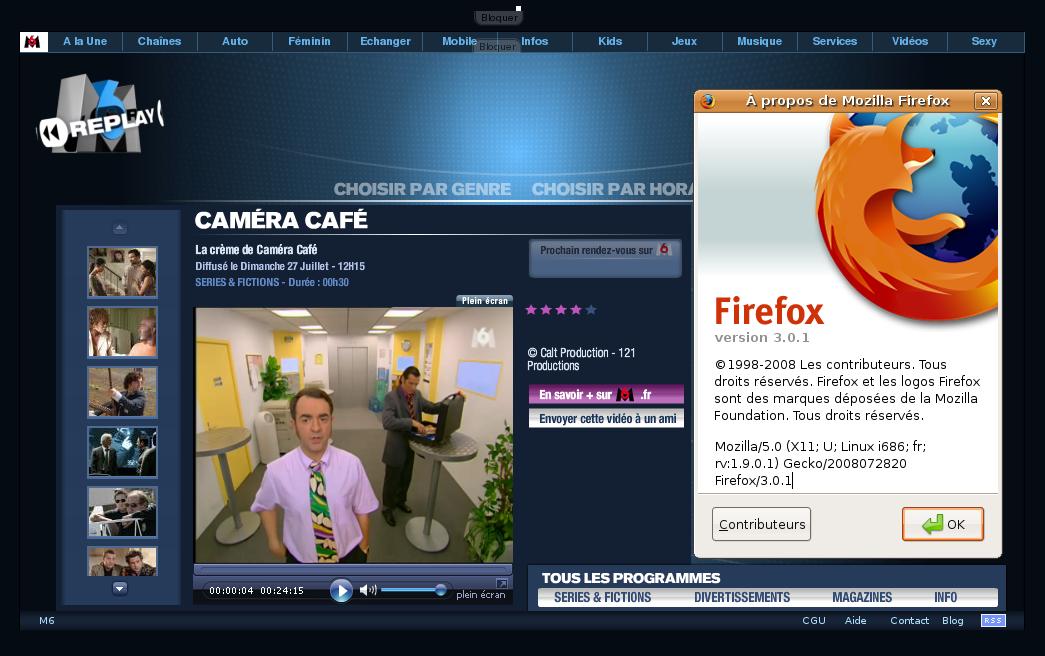This screenshot has height=656, width=1045.
Task: Open the Services menu item
Action: (x=834, y=41)
